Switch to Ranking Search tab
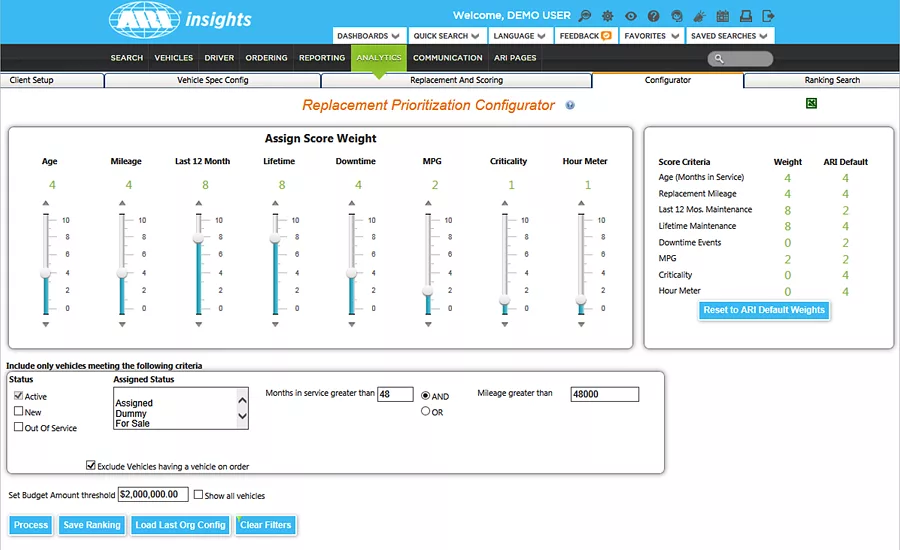This screenshot has width=900, height=550. [822, 80]
